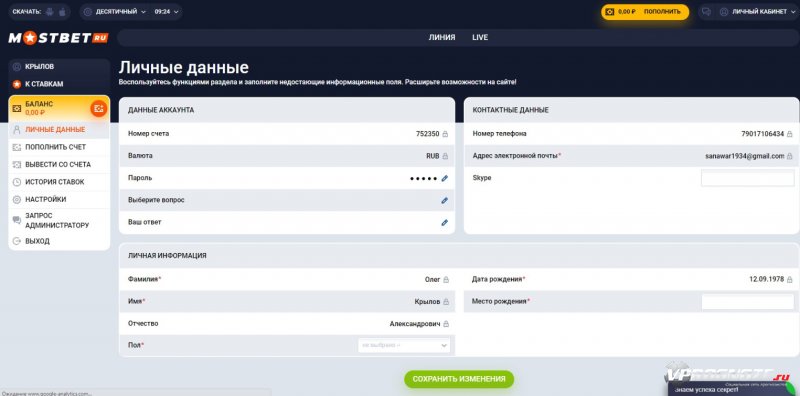Click the Apple download icon
Screen dimensions: 800x396
pyautogui.click(x=62, y=12)
